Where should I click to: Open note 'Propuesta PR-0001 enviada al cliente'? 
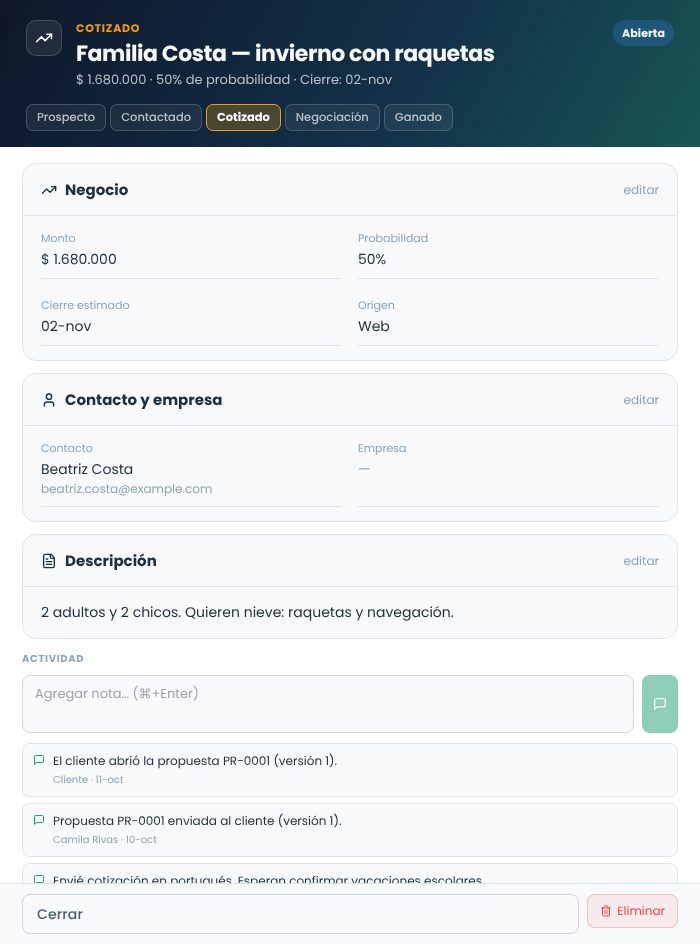[350, 830]
